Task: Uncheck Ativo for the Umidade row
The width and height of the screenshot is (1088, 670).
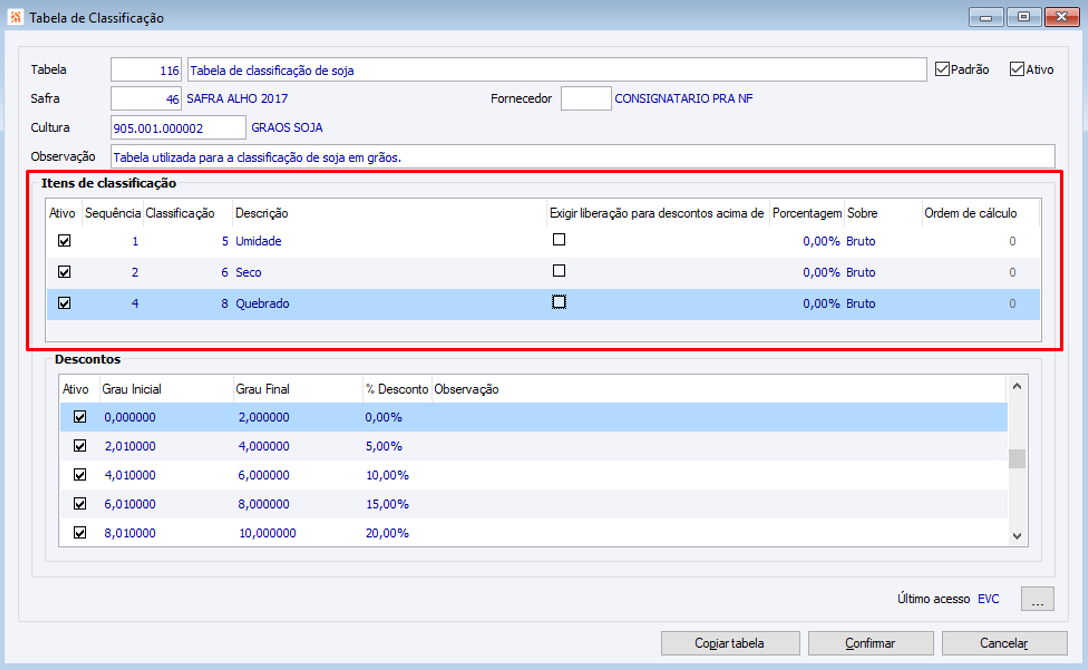Action: [64, 241]
